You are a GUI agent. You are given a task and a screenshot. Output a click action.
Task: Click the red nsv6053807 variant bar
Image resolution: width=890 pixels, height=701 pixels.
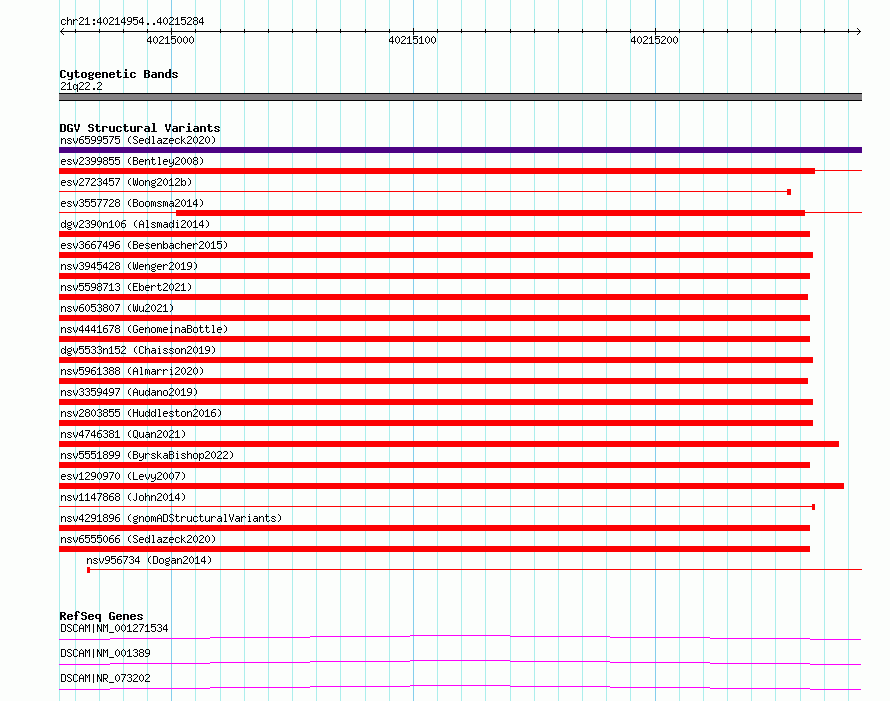434,318
